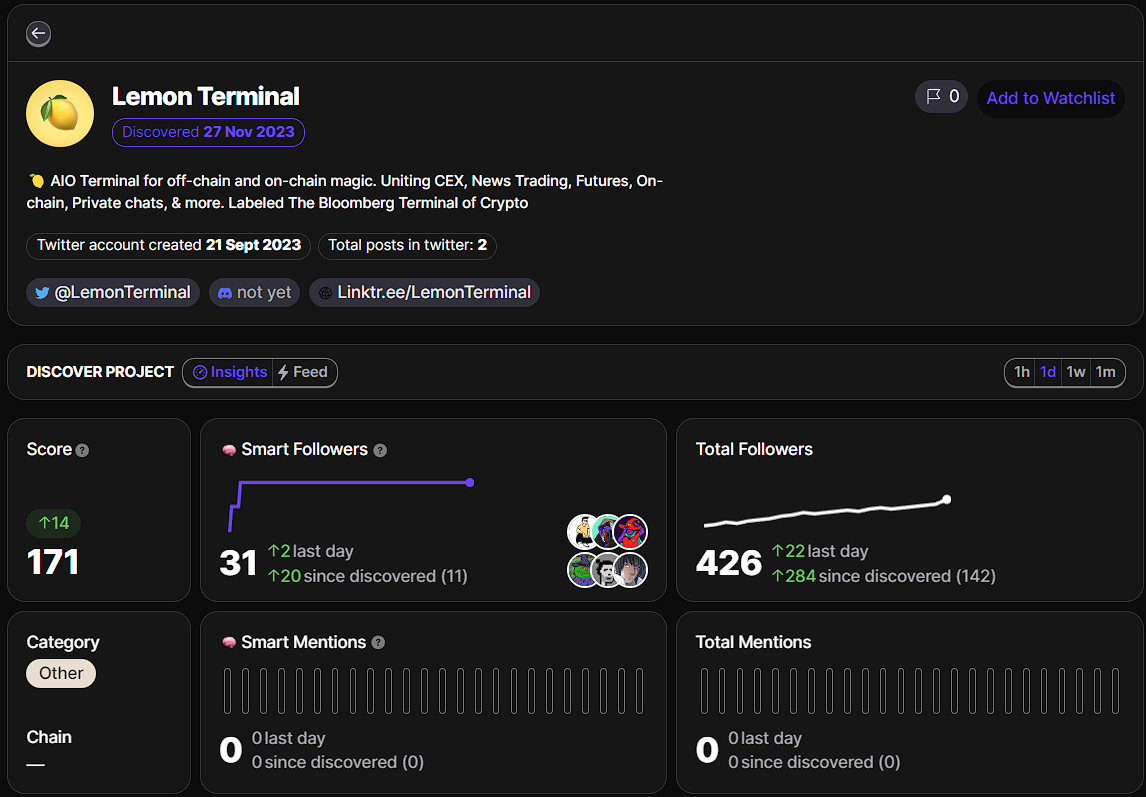The image size is (1146, 797).
Task: Click the Twitter bird icon
Action: [x=42, y=293]
